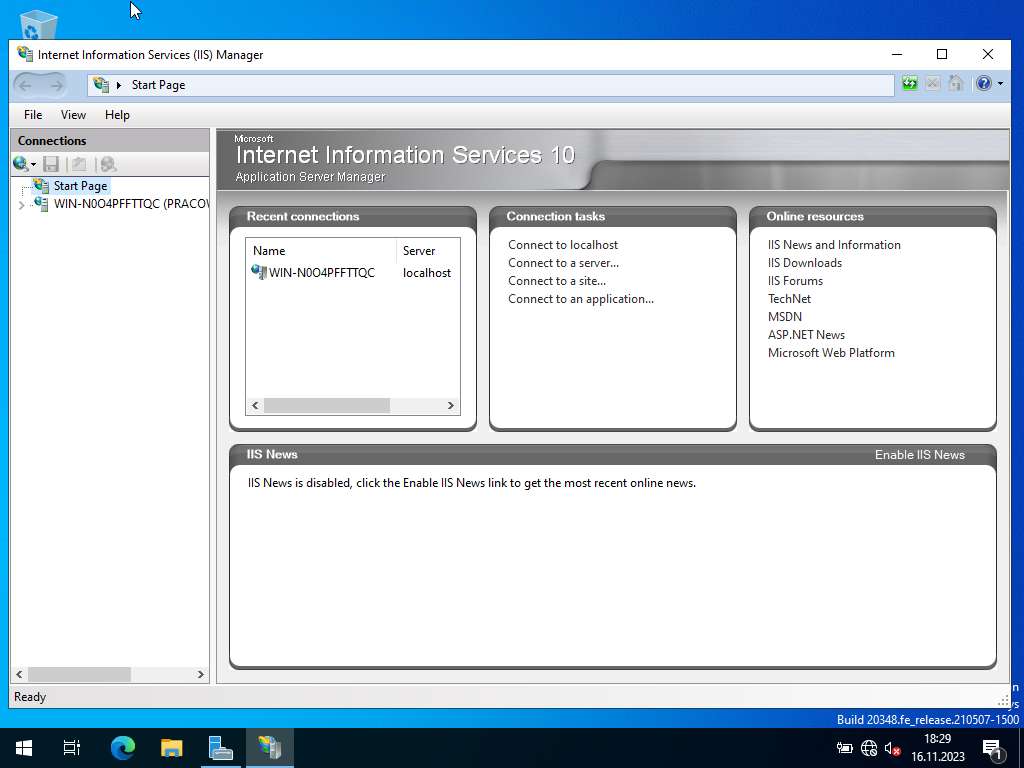Open the Recycle Bin desktop icon
This screenshot has height=768, width=1024.
click(39, 24)
